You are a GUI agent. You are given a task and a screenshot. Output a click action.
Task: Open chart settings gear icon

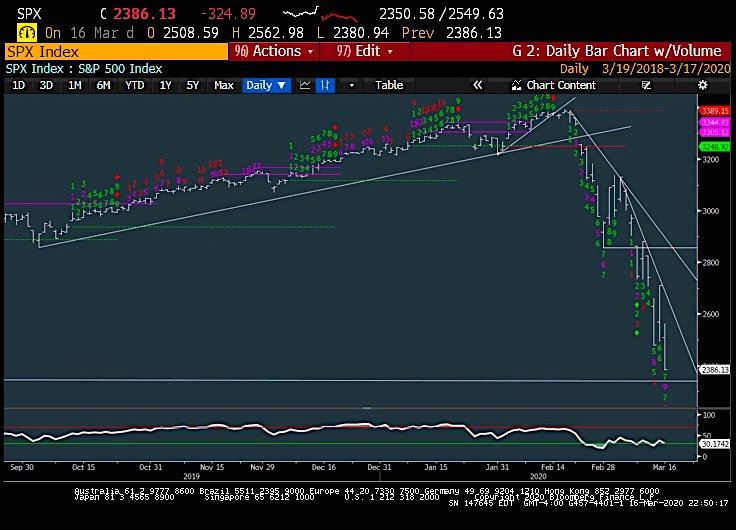[x=702, y=85]
